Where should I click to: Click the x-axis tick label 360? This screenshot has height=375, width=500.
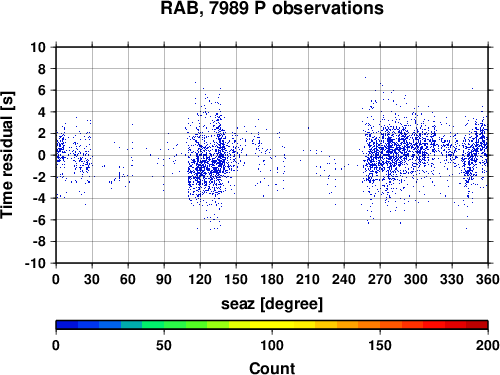coord(488,279)
